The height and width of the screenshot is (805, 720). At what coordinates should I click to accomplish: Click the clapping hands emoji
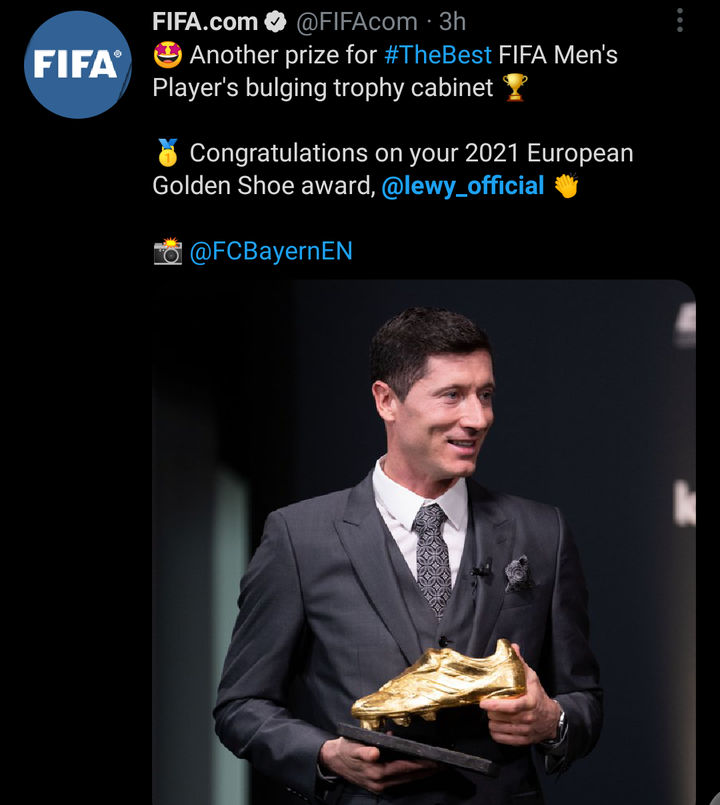pyautogui.click(x=566, y=185)
